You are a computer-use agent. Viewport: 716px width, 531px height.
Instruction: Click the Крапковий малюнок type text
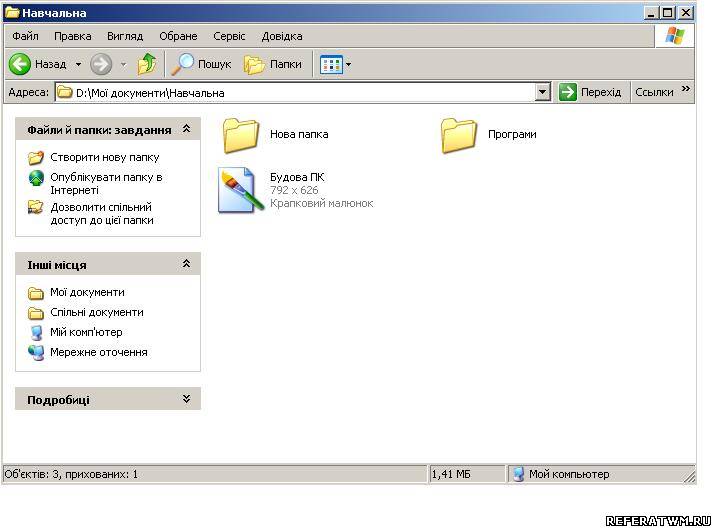point(321,203)
